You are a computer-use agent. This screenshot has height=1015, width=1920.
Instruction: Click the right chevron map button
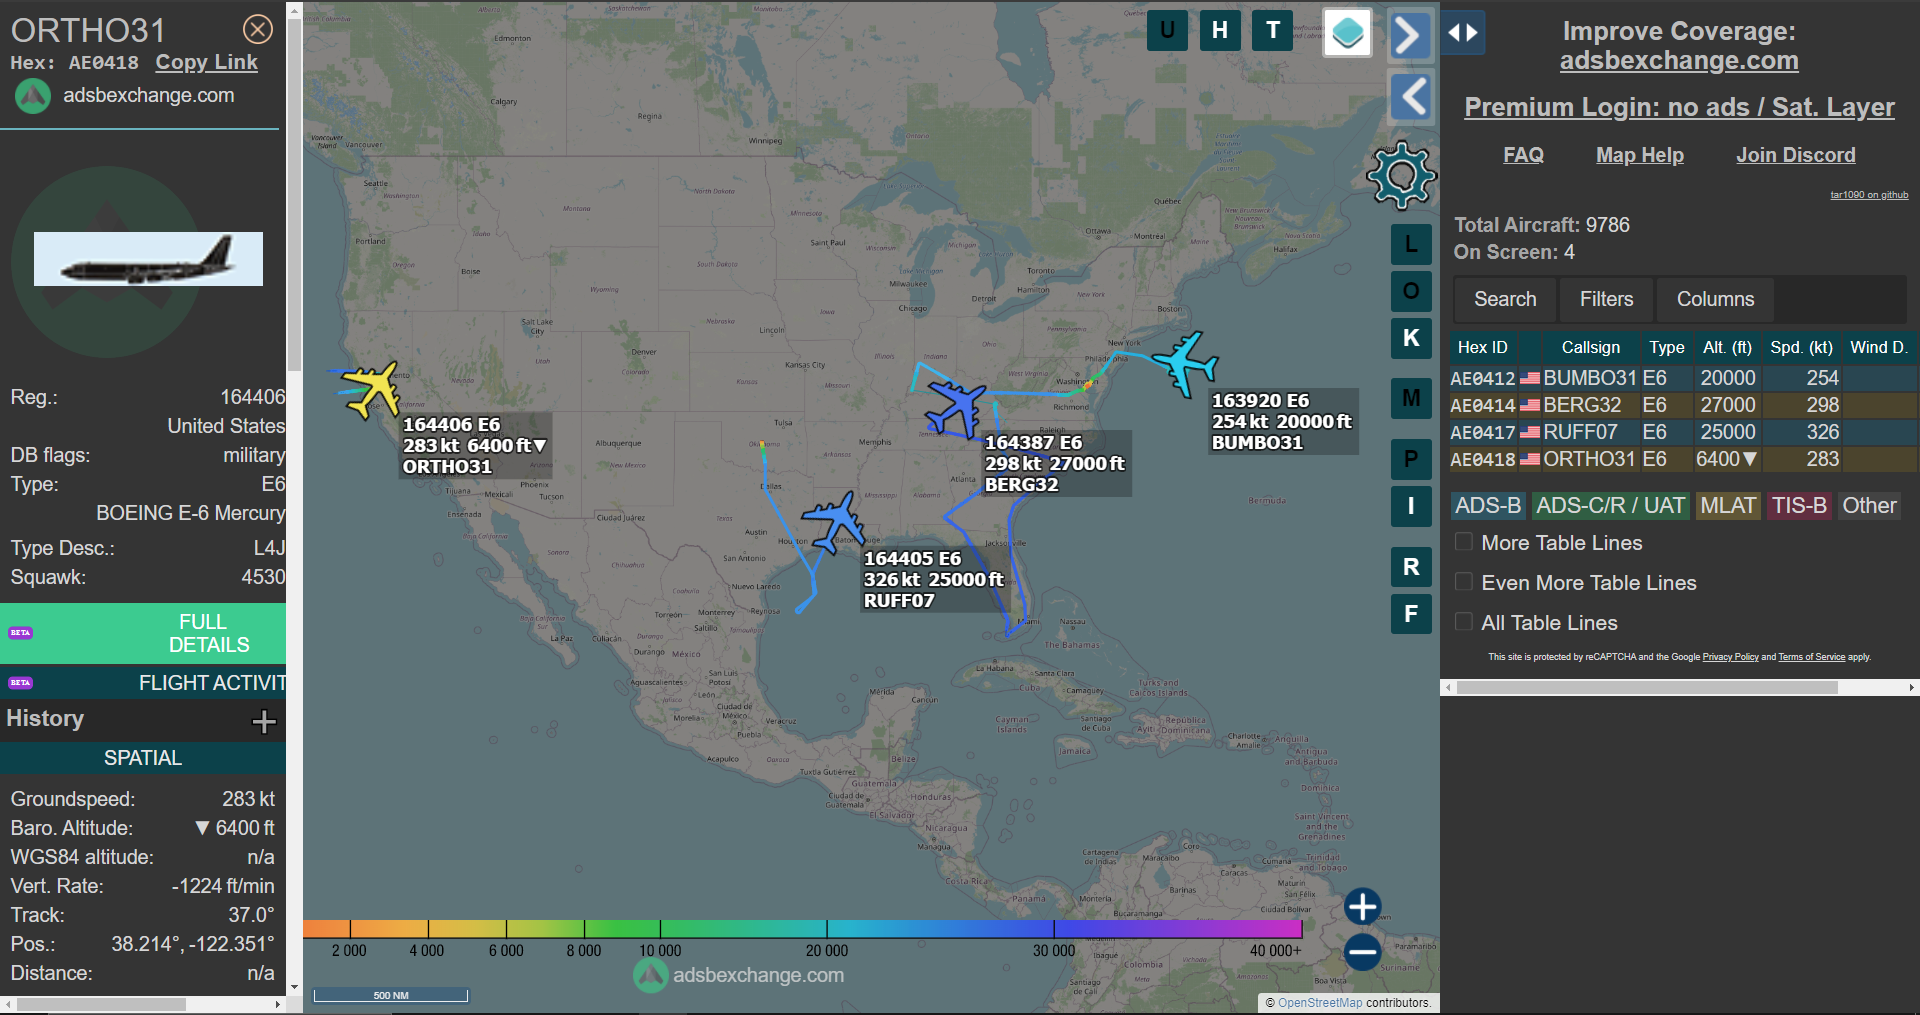(1410, 35)
